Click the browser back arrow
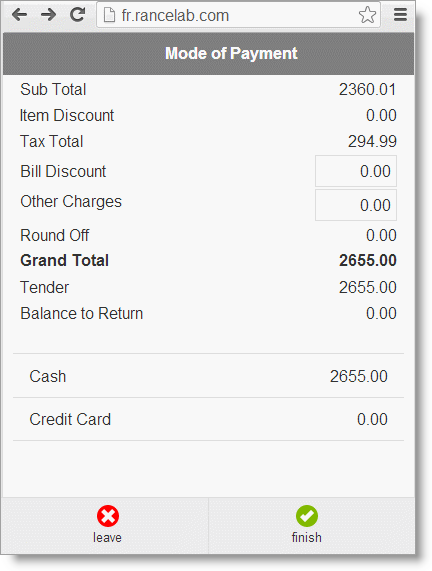This screenshot has width=432, height=571. [19, 15]
